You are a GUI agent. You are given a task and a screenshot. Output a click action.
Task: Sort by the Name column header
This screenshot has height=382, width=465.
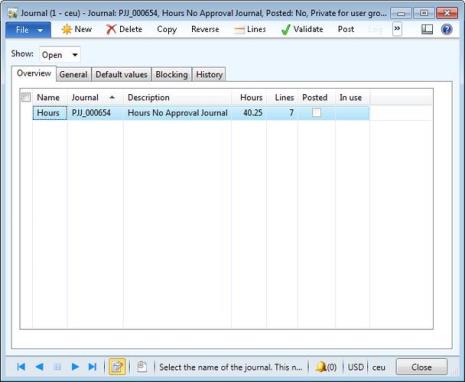[50, 98]
